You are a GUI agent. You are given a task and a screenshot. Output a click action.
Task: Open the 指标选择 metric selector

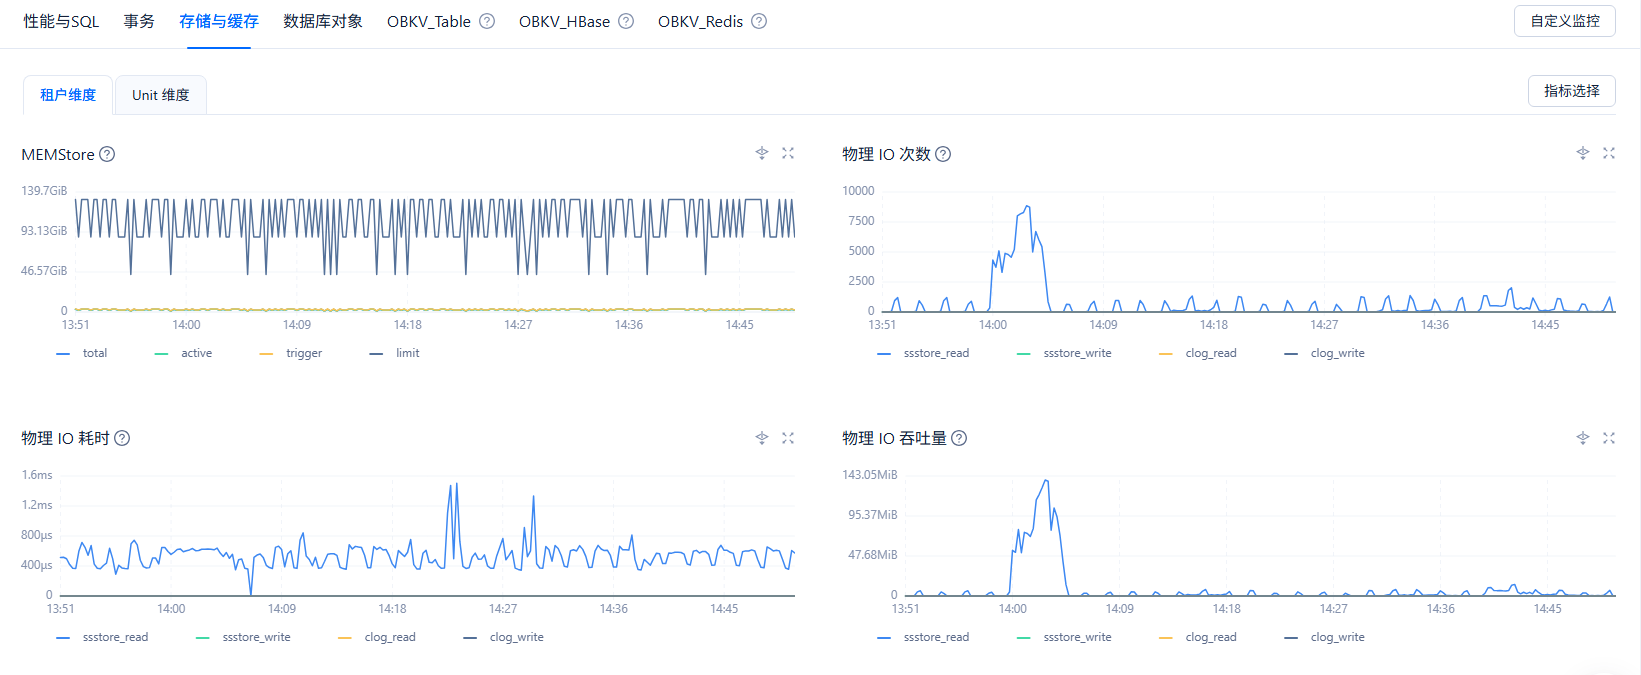[x=1571, y=91]
